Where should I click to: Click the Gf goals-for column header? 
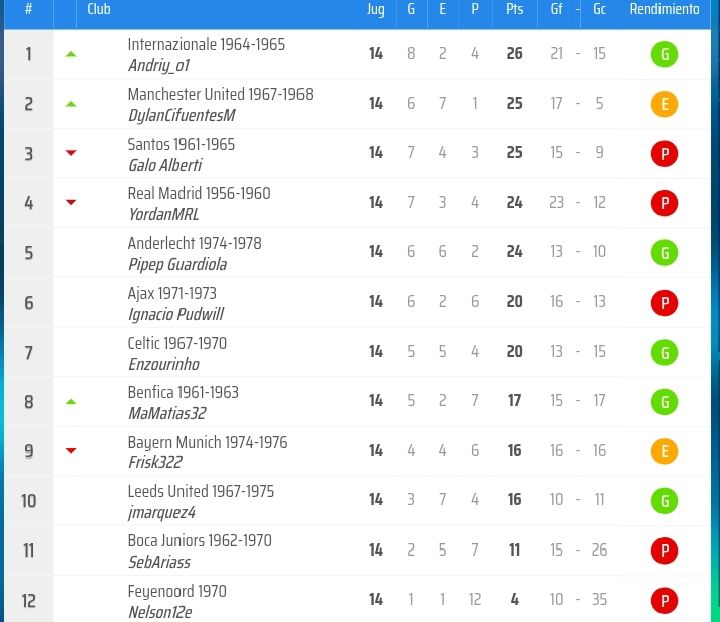[x=556, y=9]
